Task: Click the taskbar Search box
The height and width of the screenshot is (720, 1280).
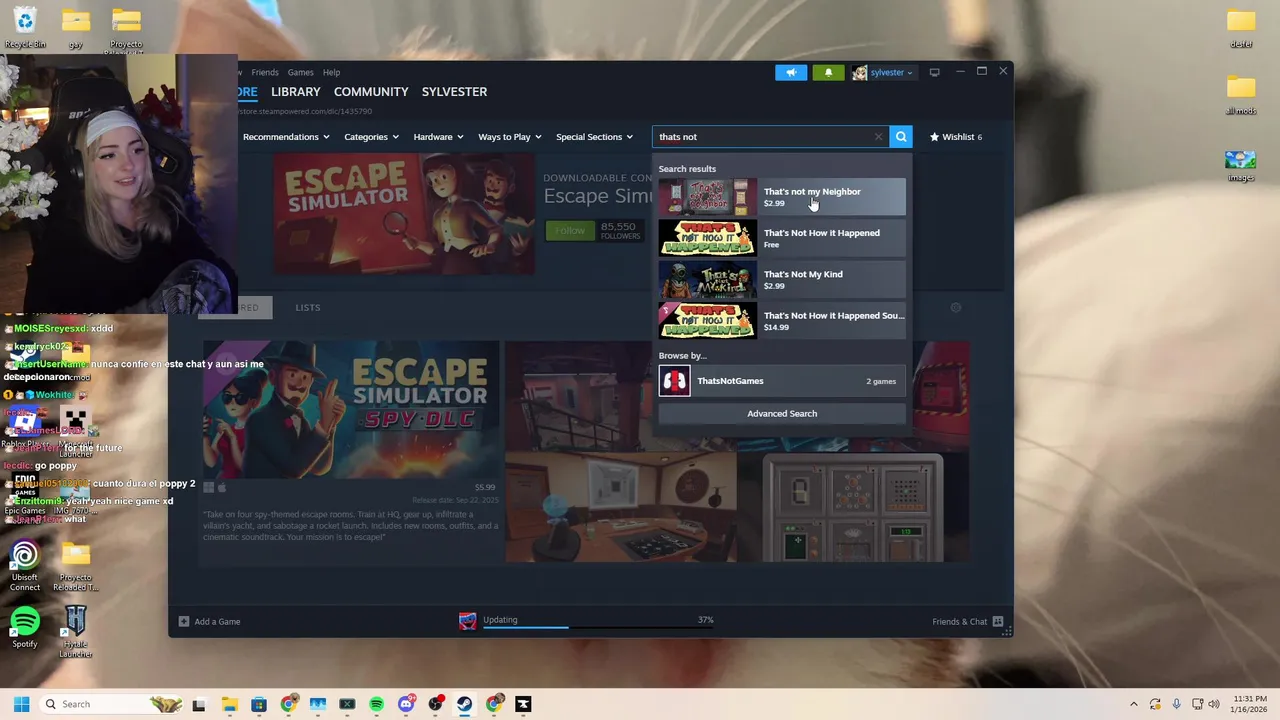Action: coord(112,704)
